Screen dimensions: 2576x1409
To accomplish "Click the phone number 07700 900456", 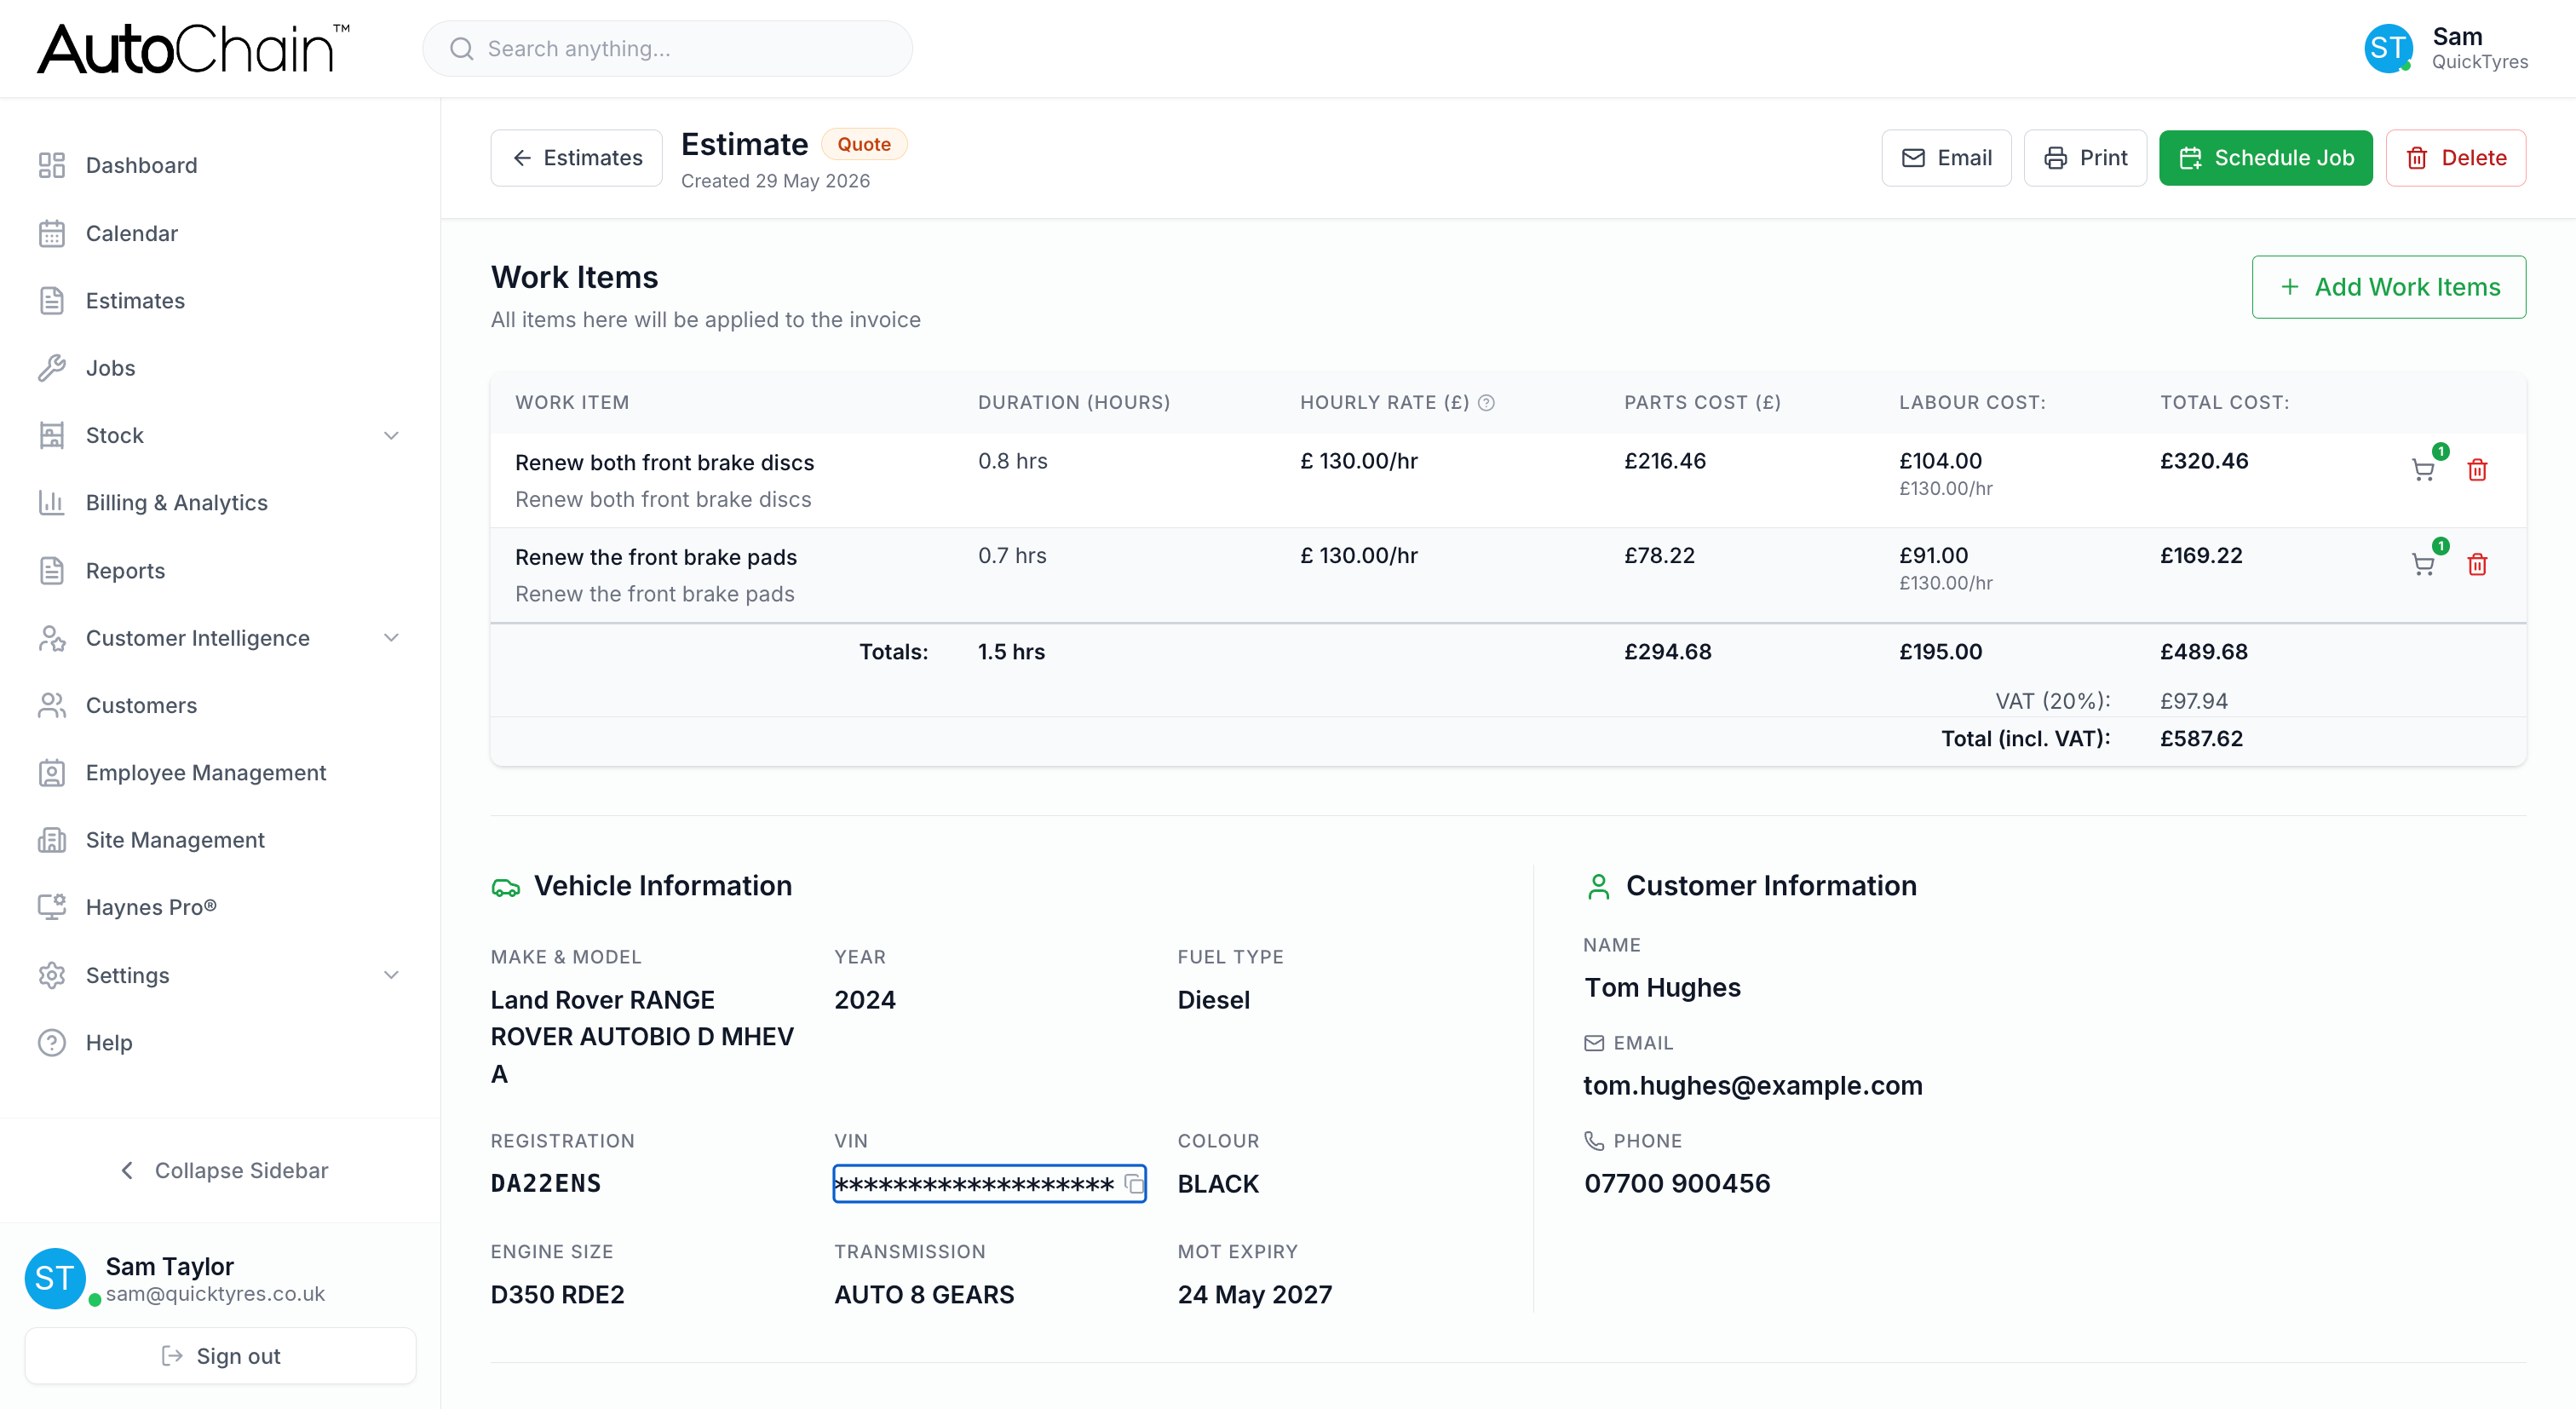I will (1677, 1183).
